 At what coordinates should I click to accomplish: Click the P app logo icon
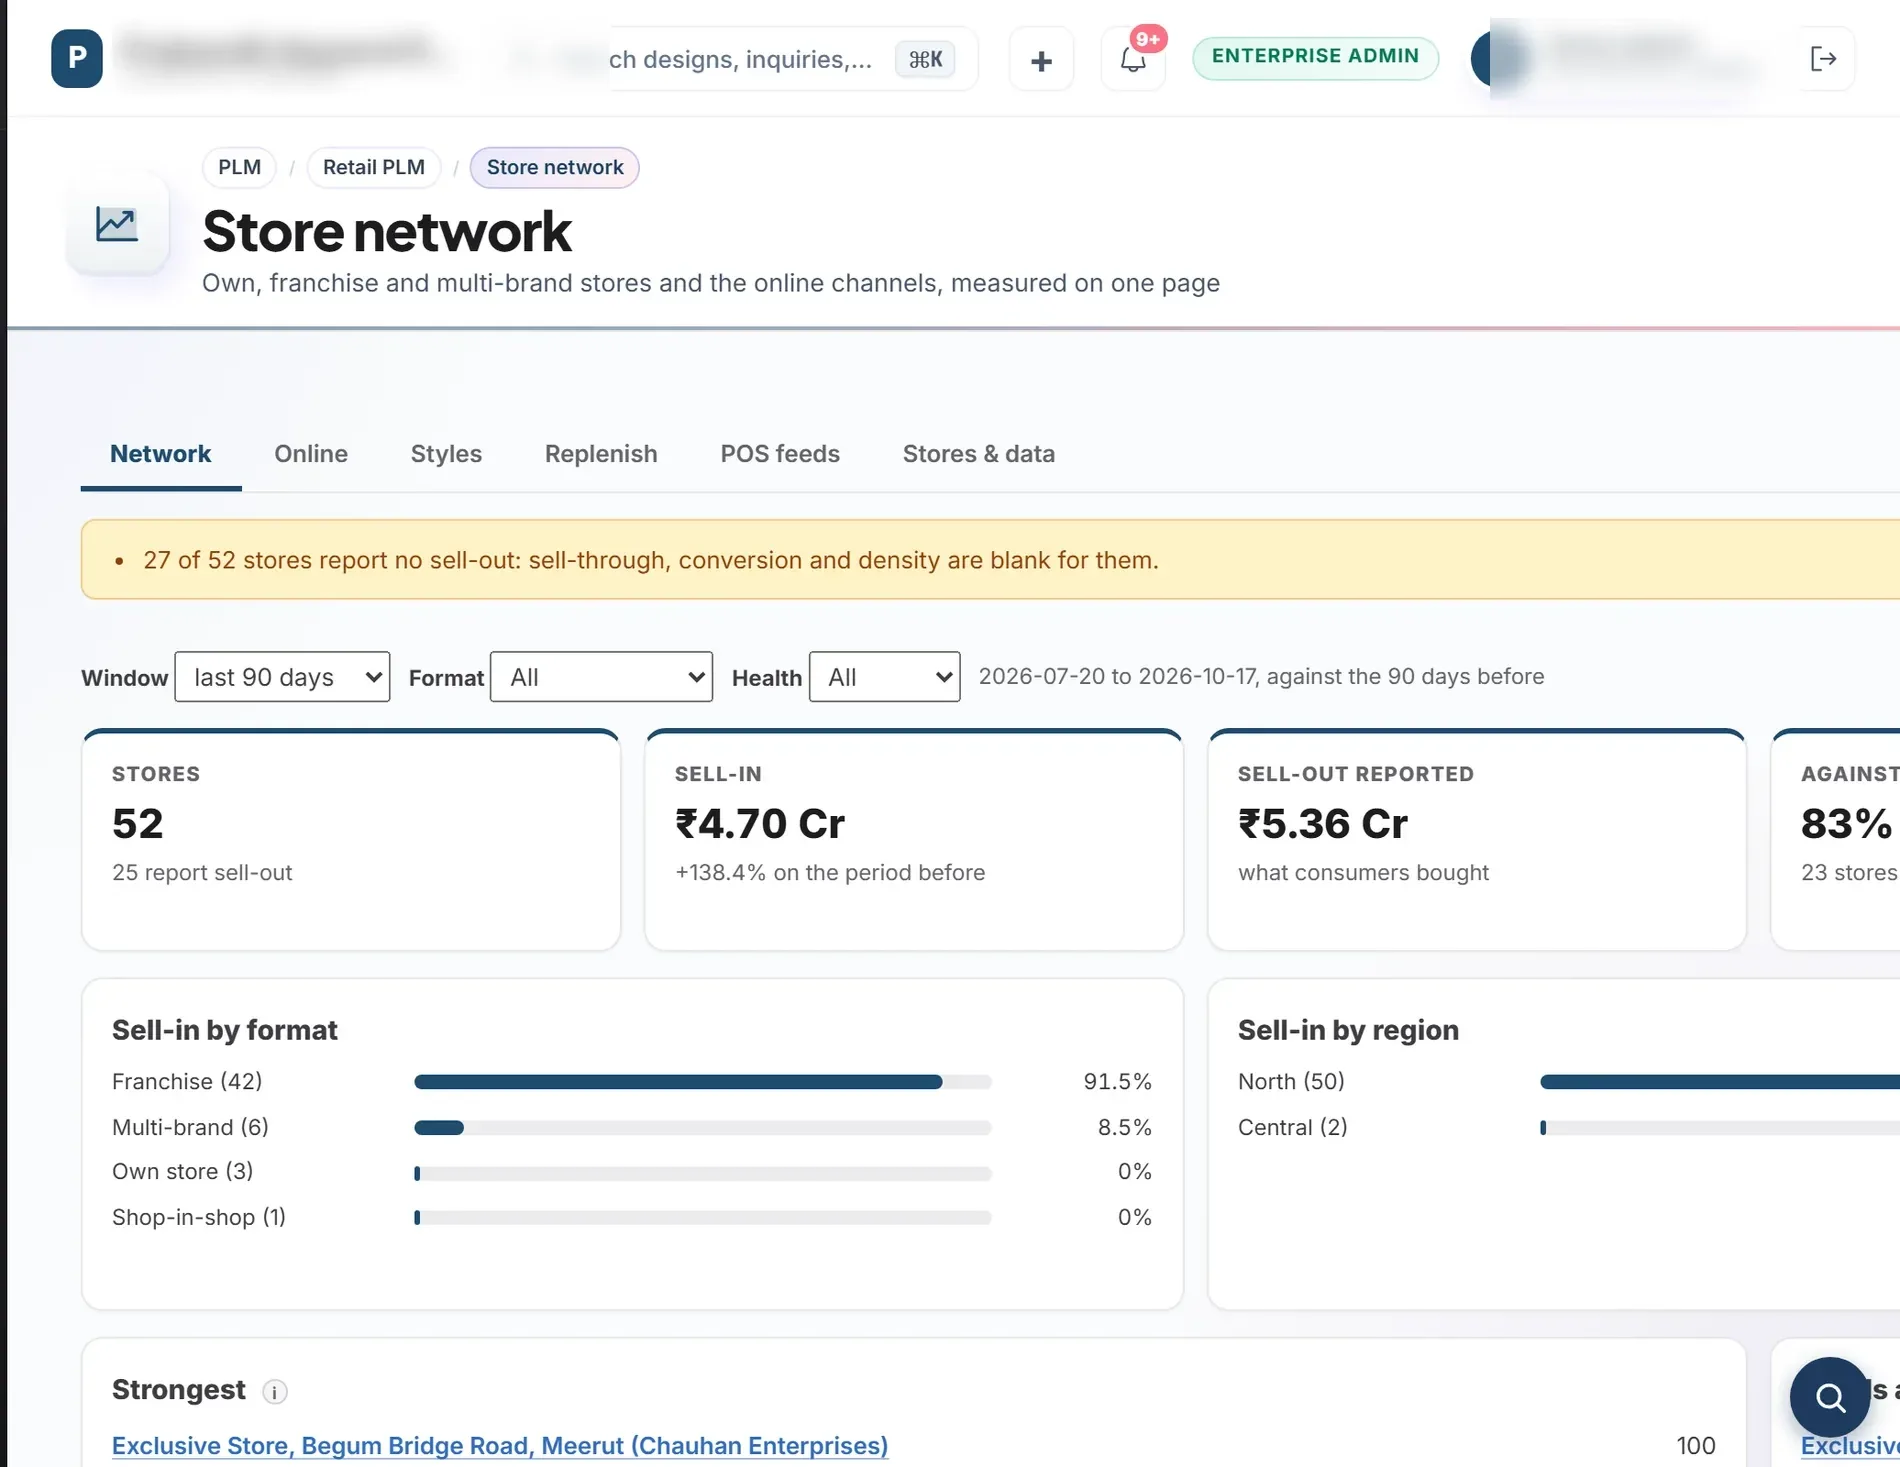coord(77,58)
